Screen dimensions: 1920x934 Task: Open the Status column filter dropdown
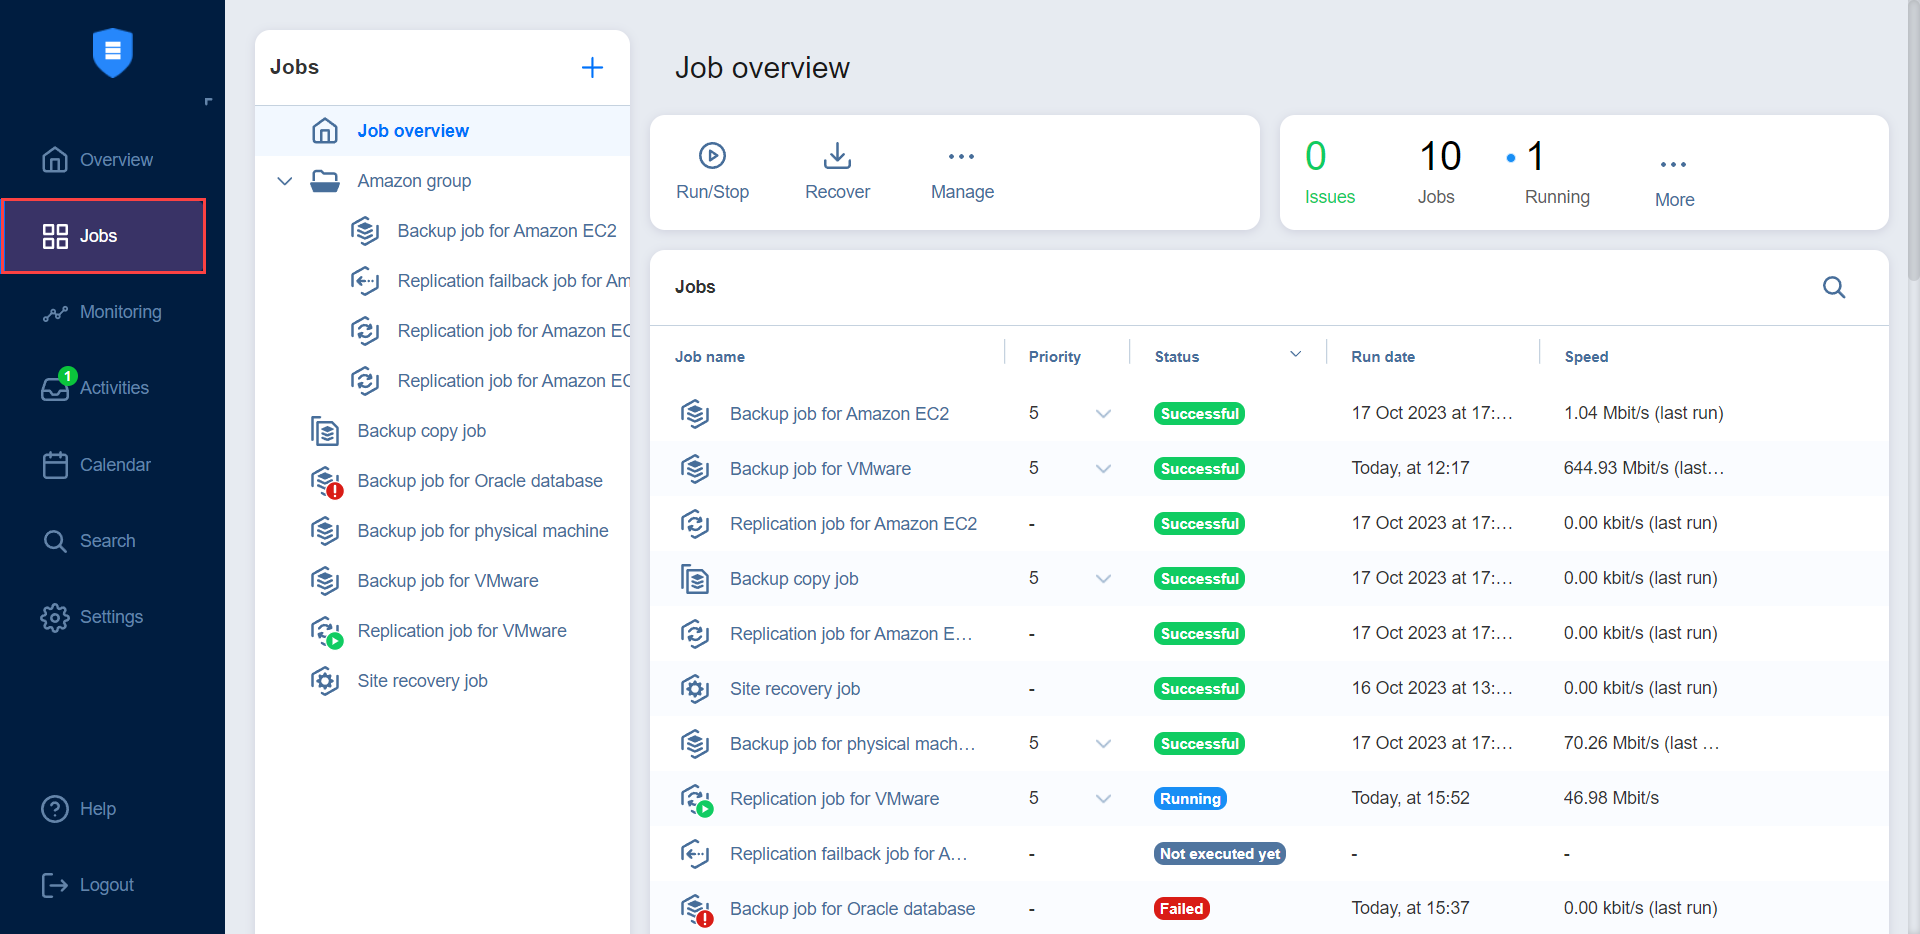(x=1294, y=353)
